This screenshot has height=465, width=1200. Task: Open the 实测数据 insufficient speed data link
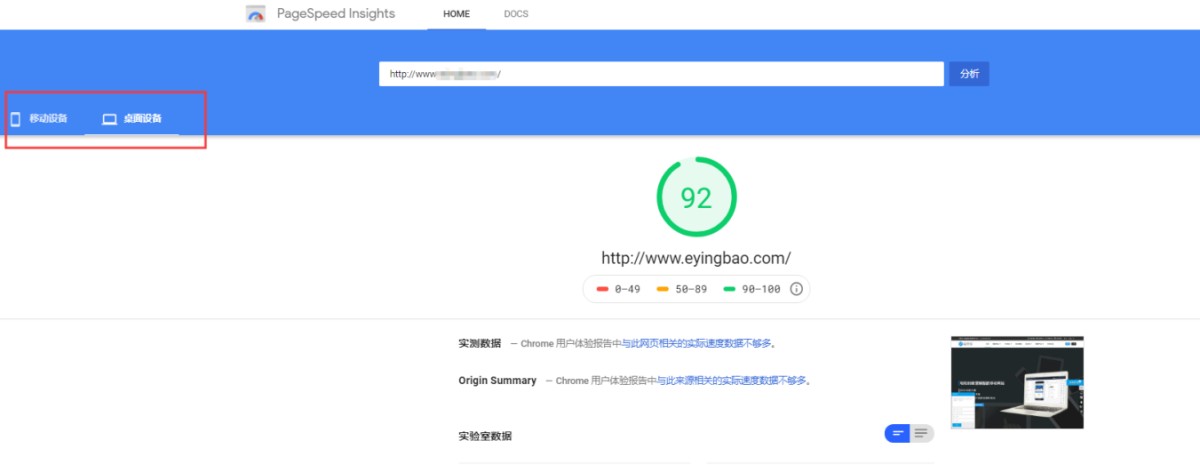click(697, 344)
